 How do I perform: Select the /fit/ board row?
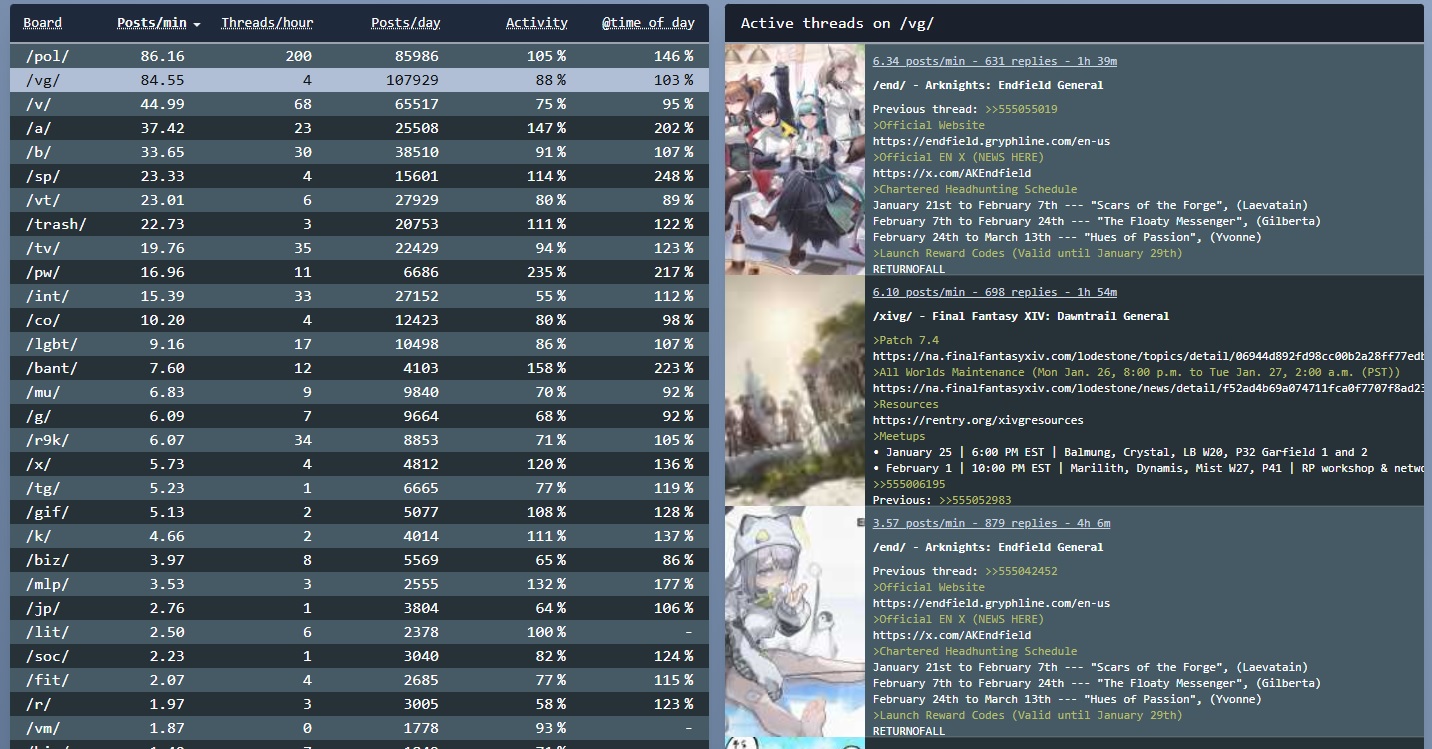pyautogui.click(x=359, y=680)
